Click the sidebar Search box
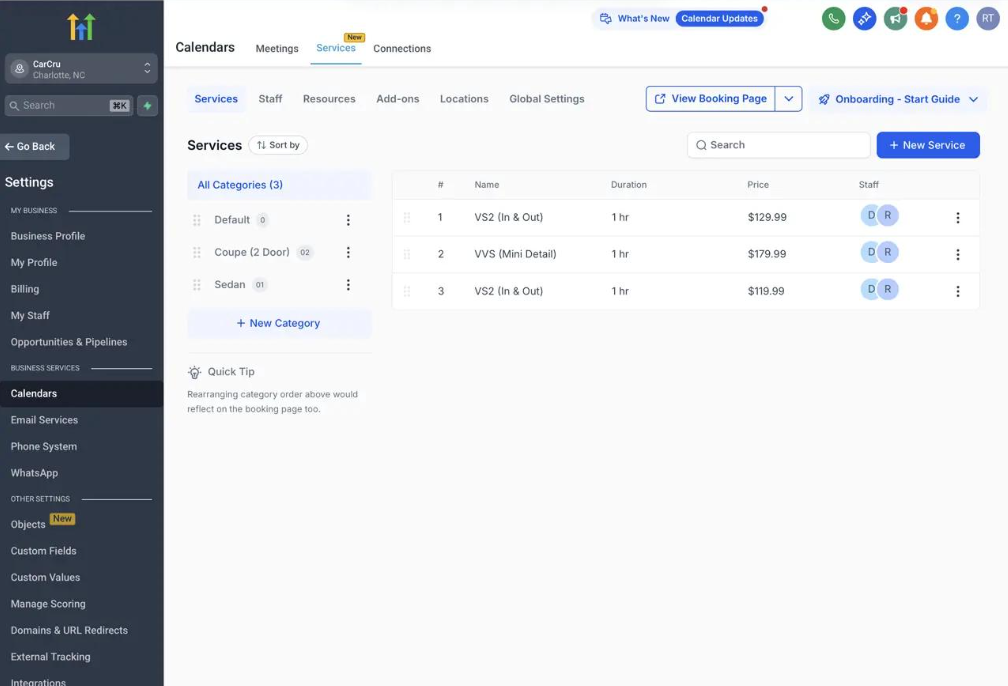The height and width of the screenshot is (686, 1008). click(x=69, y=105)
